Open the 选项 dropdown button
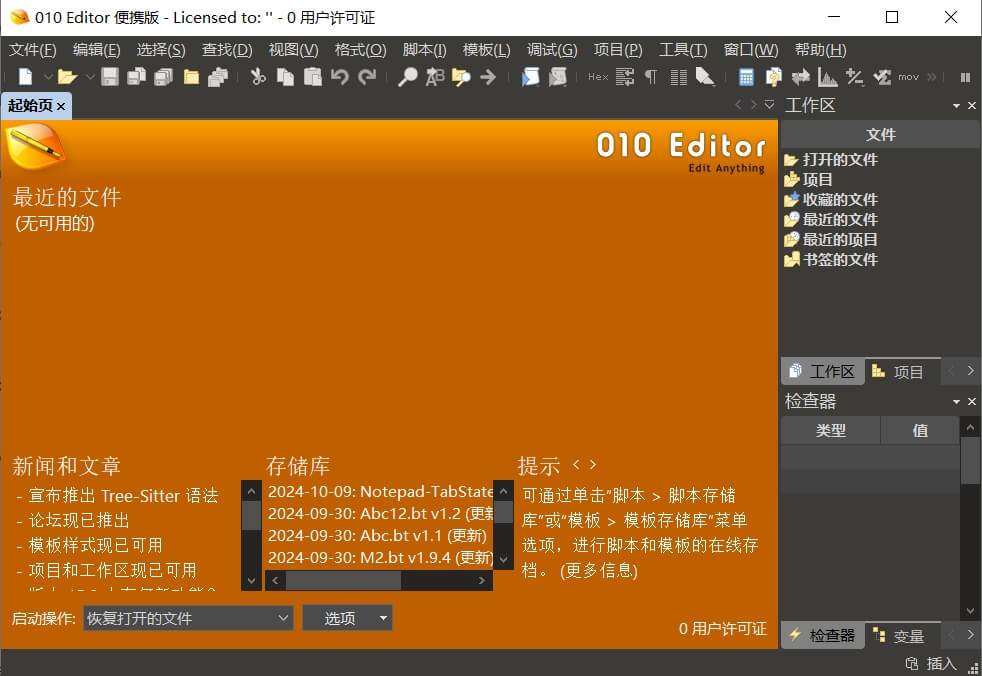Viewport: 982px width, 676px height. [x=348, y=618]
